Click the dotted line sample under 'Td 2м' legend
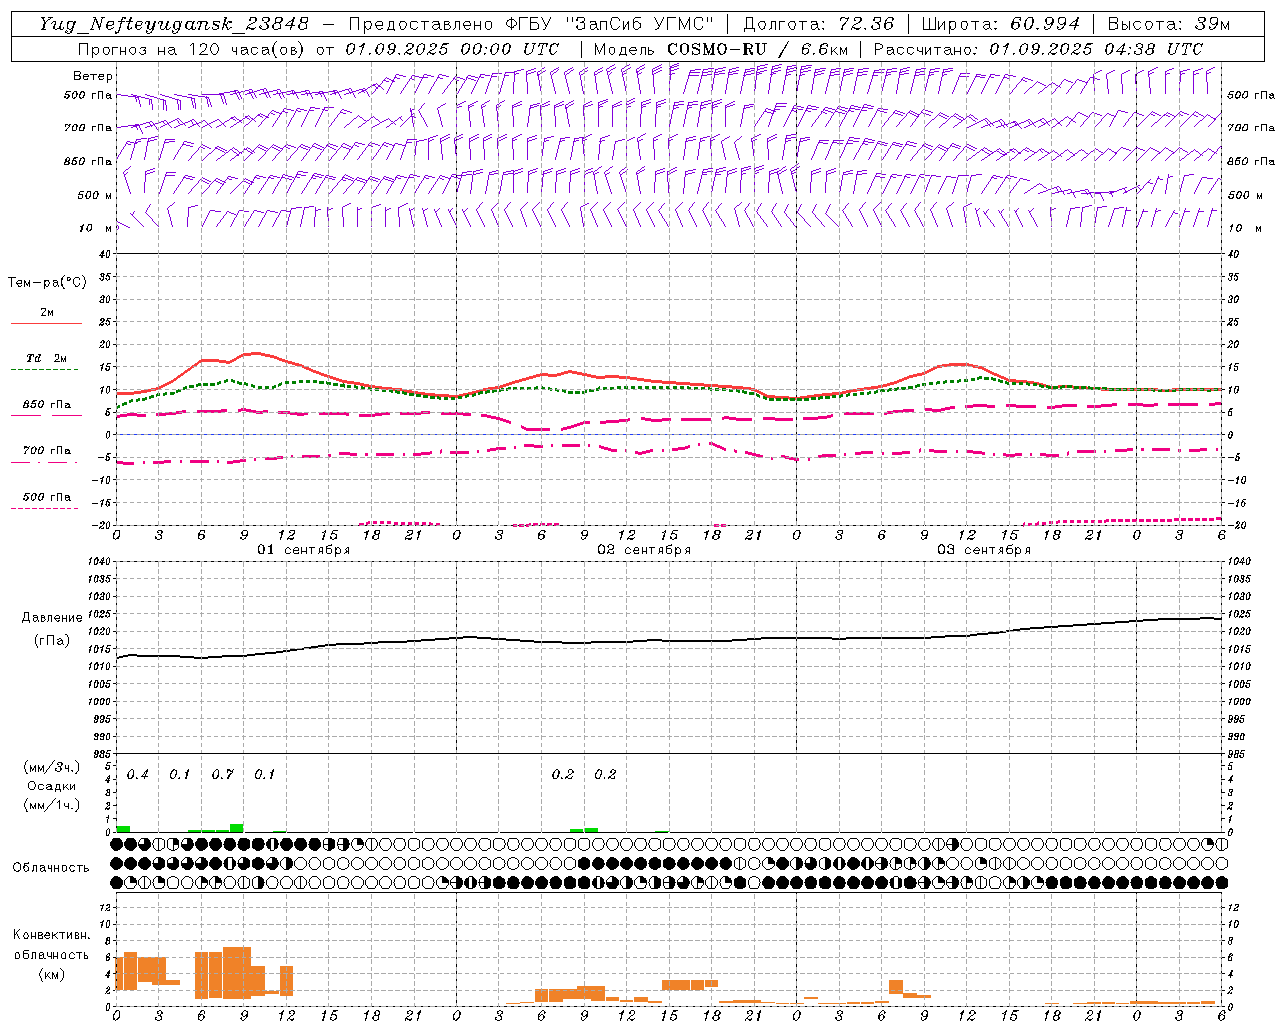Image resolution: width=1280 pixels, height=1024 pixels. (44, 370)
